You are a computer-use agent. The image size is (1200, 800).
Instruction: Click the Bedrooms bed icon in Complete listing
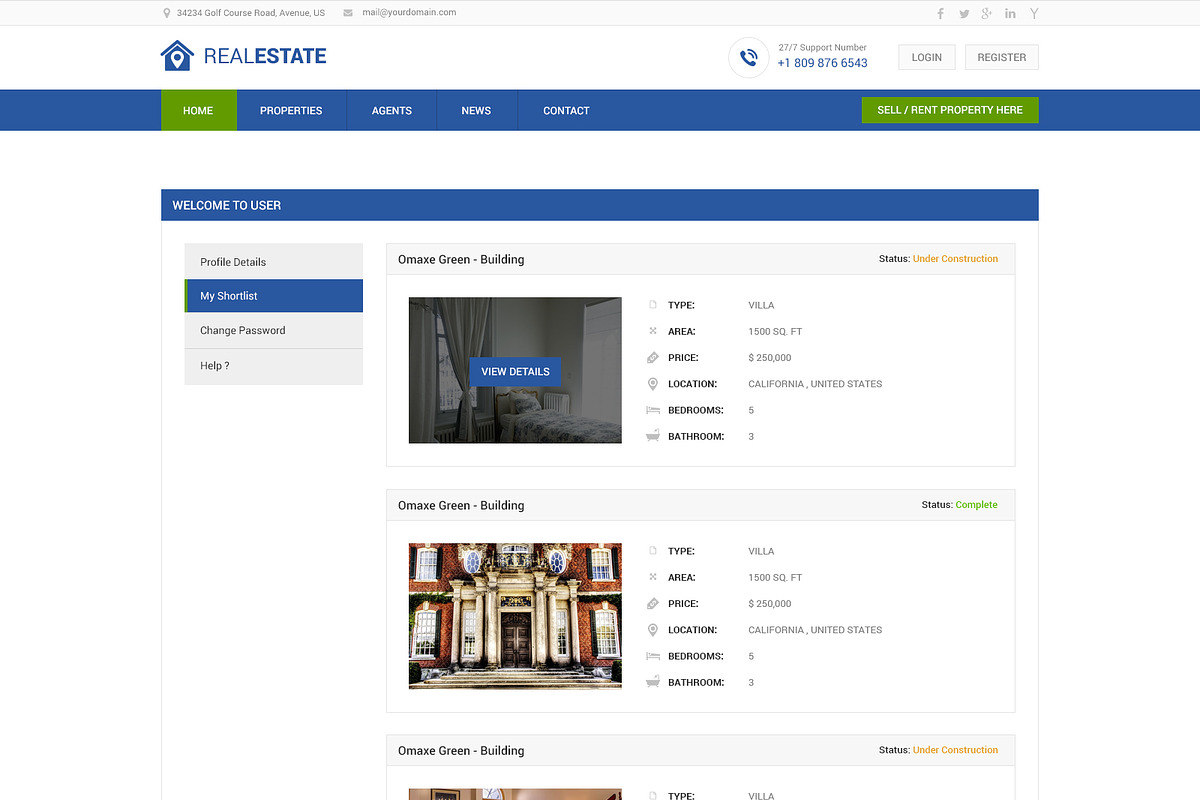653,656
